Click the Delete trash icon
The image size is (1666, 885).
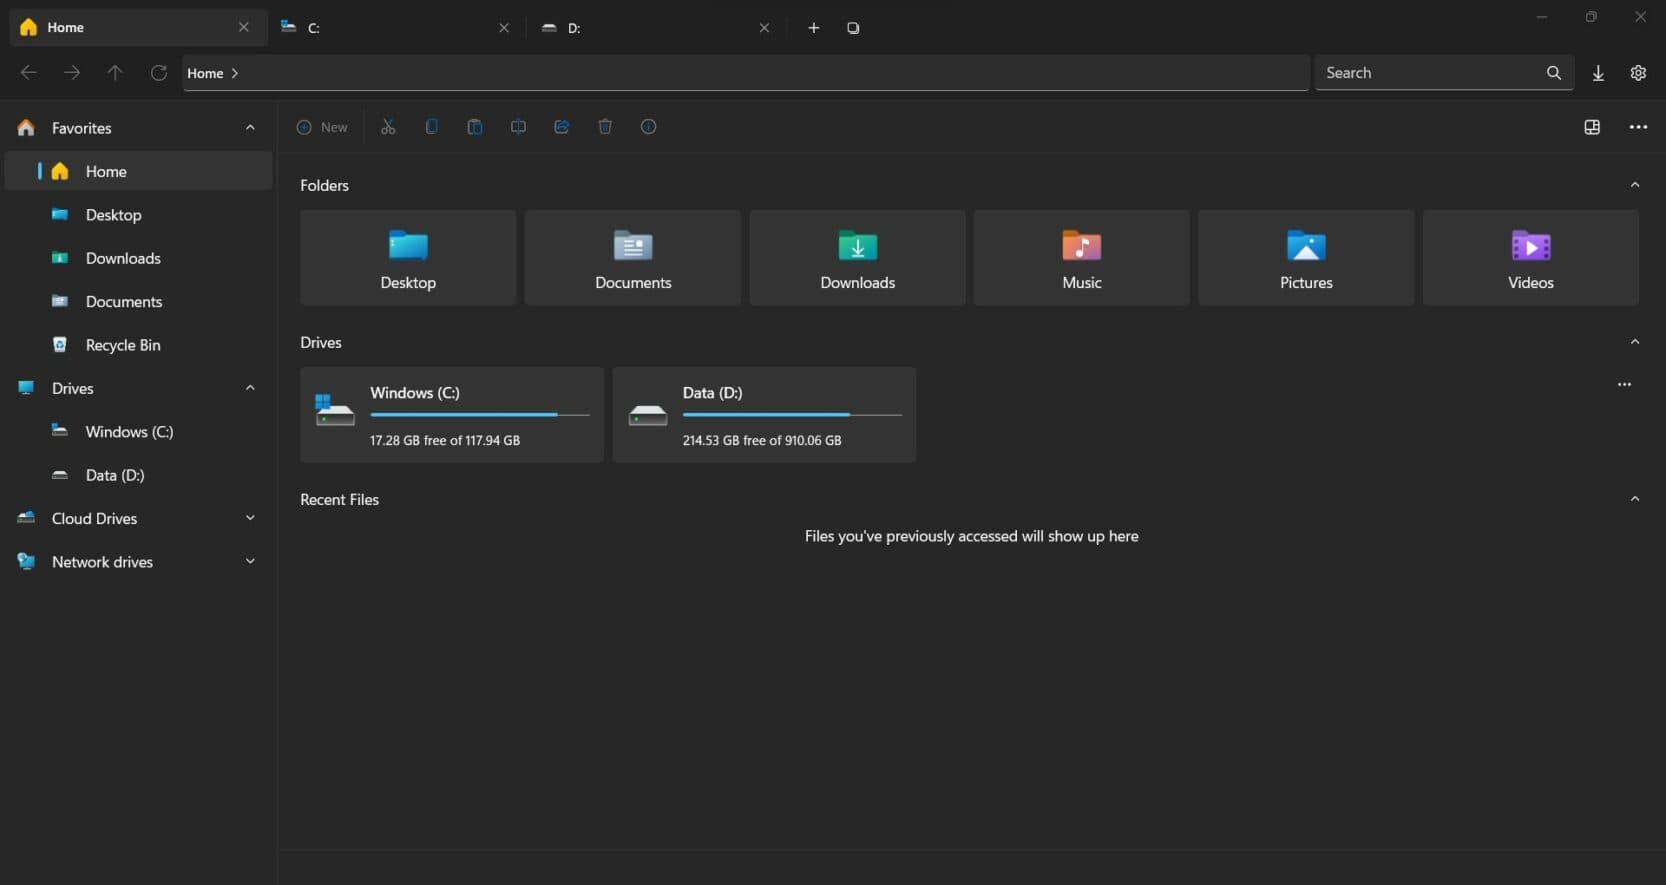click(x=605, y=127)
